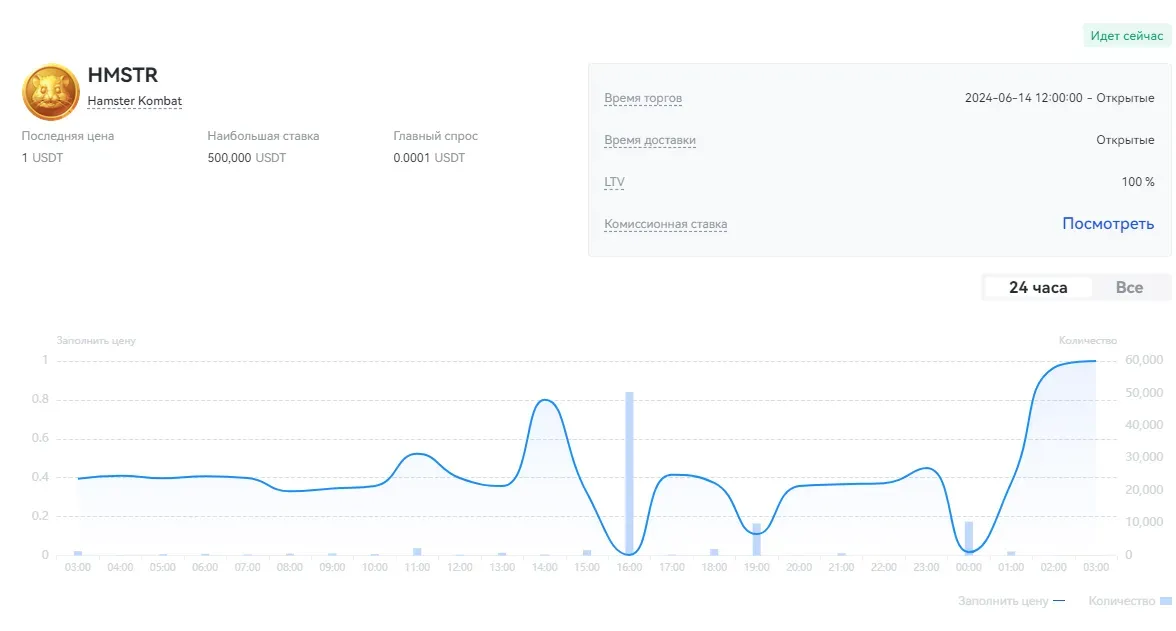This screenshot has height=631, width=1176.
Task: Switch to the 24 часа tab
Action: (1037, 288)
